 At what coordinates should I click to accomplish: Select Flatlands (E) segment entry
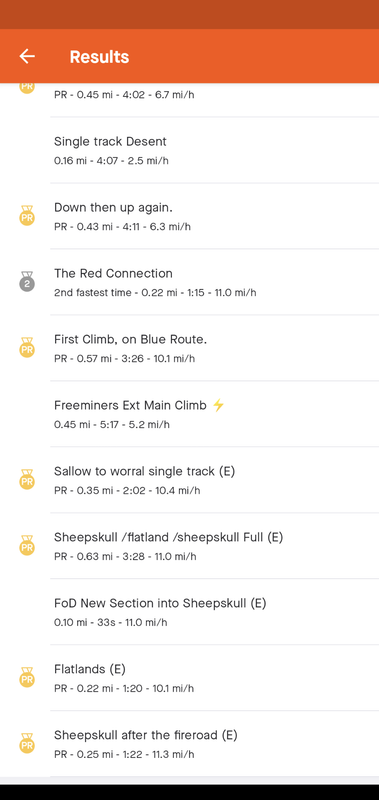click(214, 678)
